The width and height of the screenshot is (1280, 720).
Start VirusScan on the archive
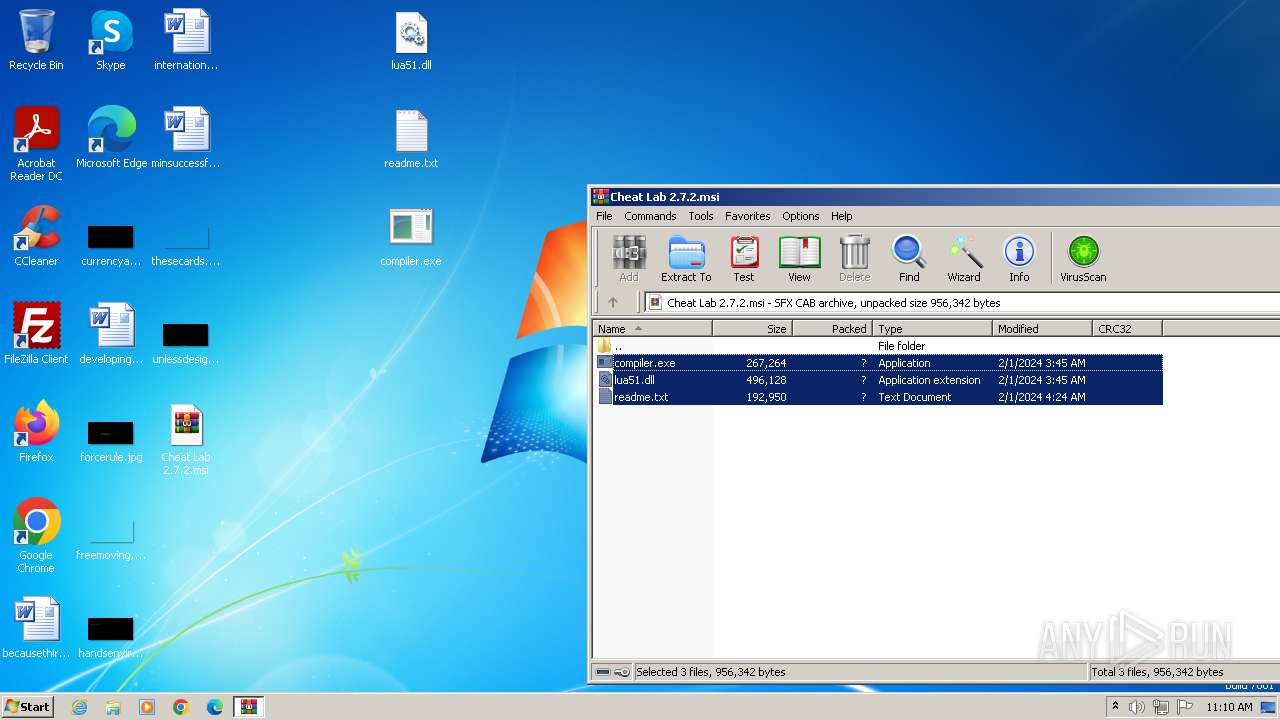coord(1083,259)
